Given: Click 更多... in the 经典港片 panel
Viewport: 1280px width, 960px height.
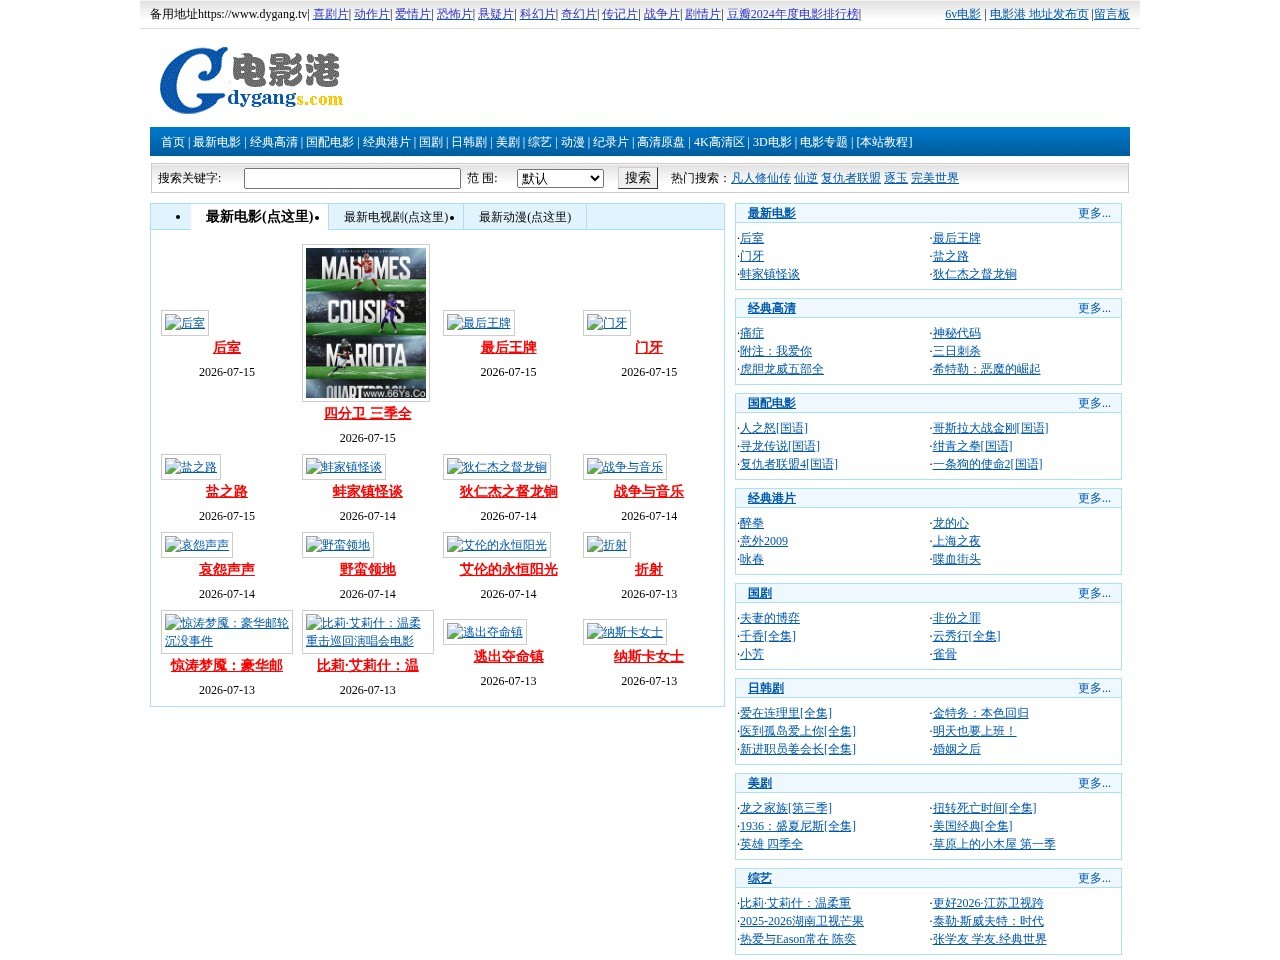Looking at the screenshot, I should [1094, 498].
